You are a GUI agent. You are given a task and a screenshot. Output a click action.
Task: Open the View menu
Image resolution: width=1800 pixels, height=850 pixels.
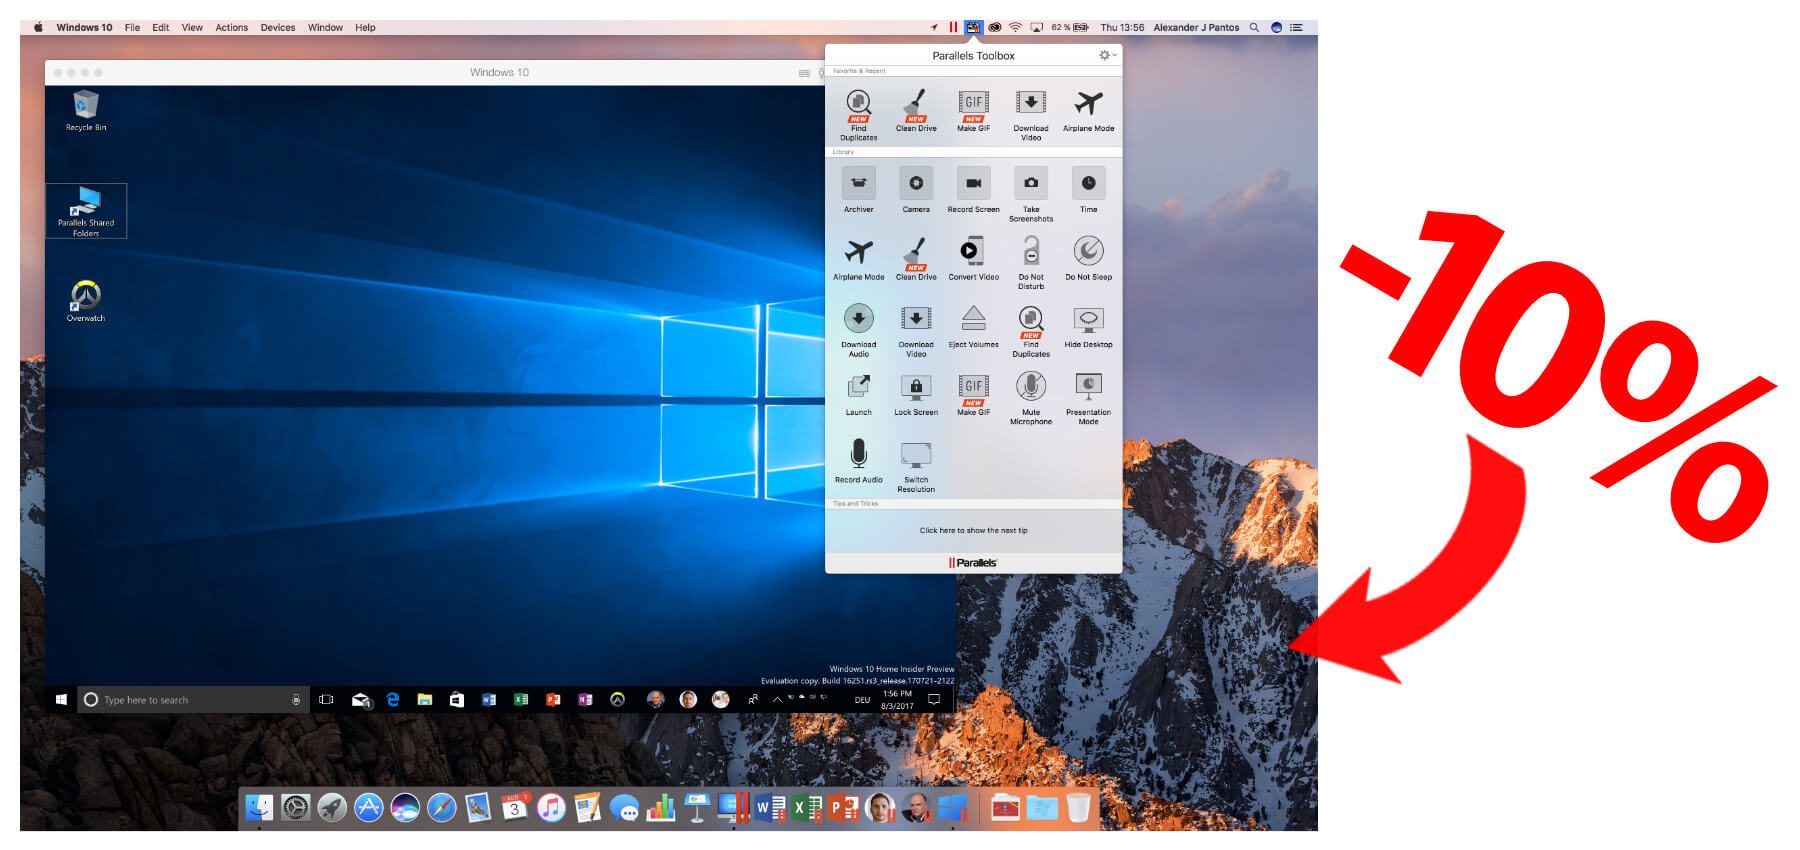(192, 27)
